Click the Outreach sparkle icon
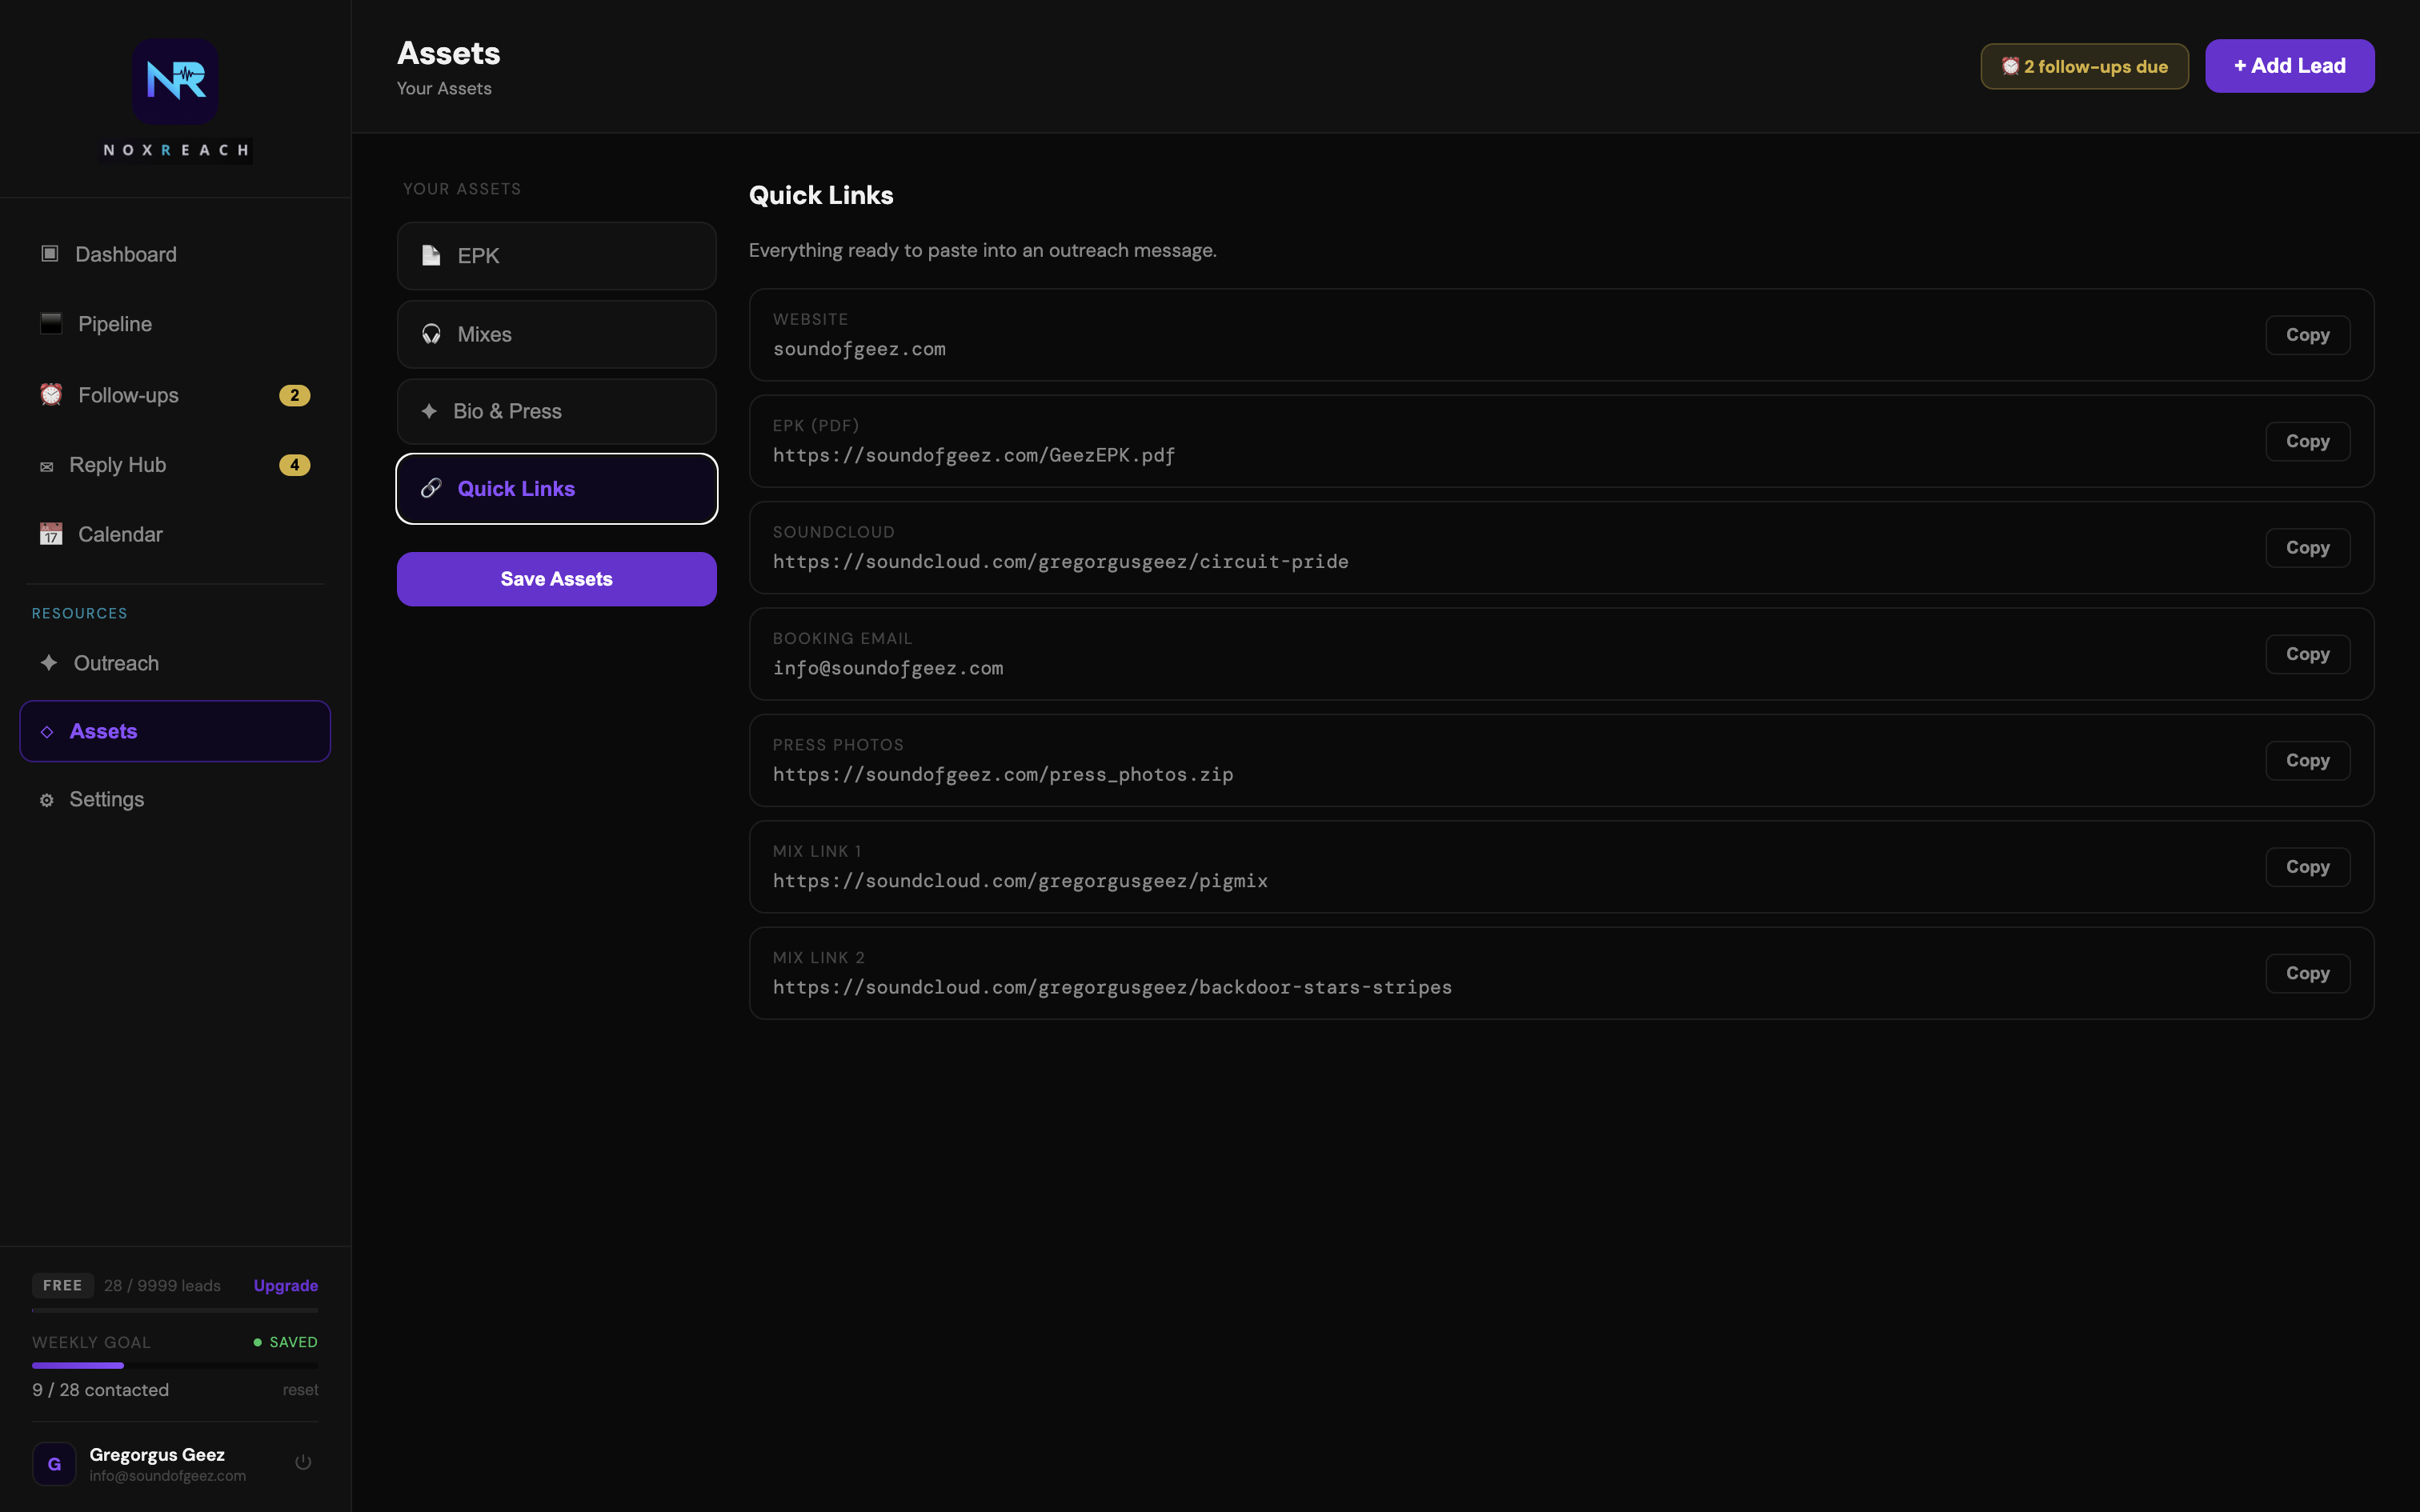This screenshot has width=2420, height=1512. coord(48,663)
